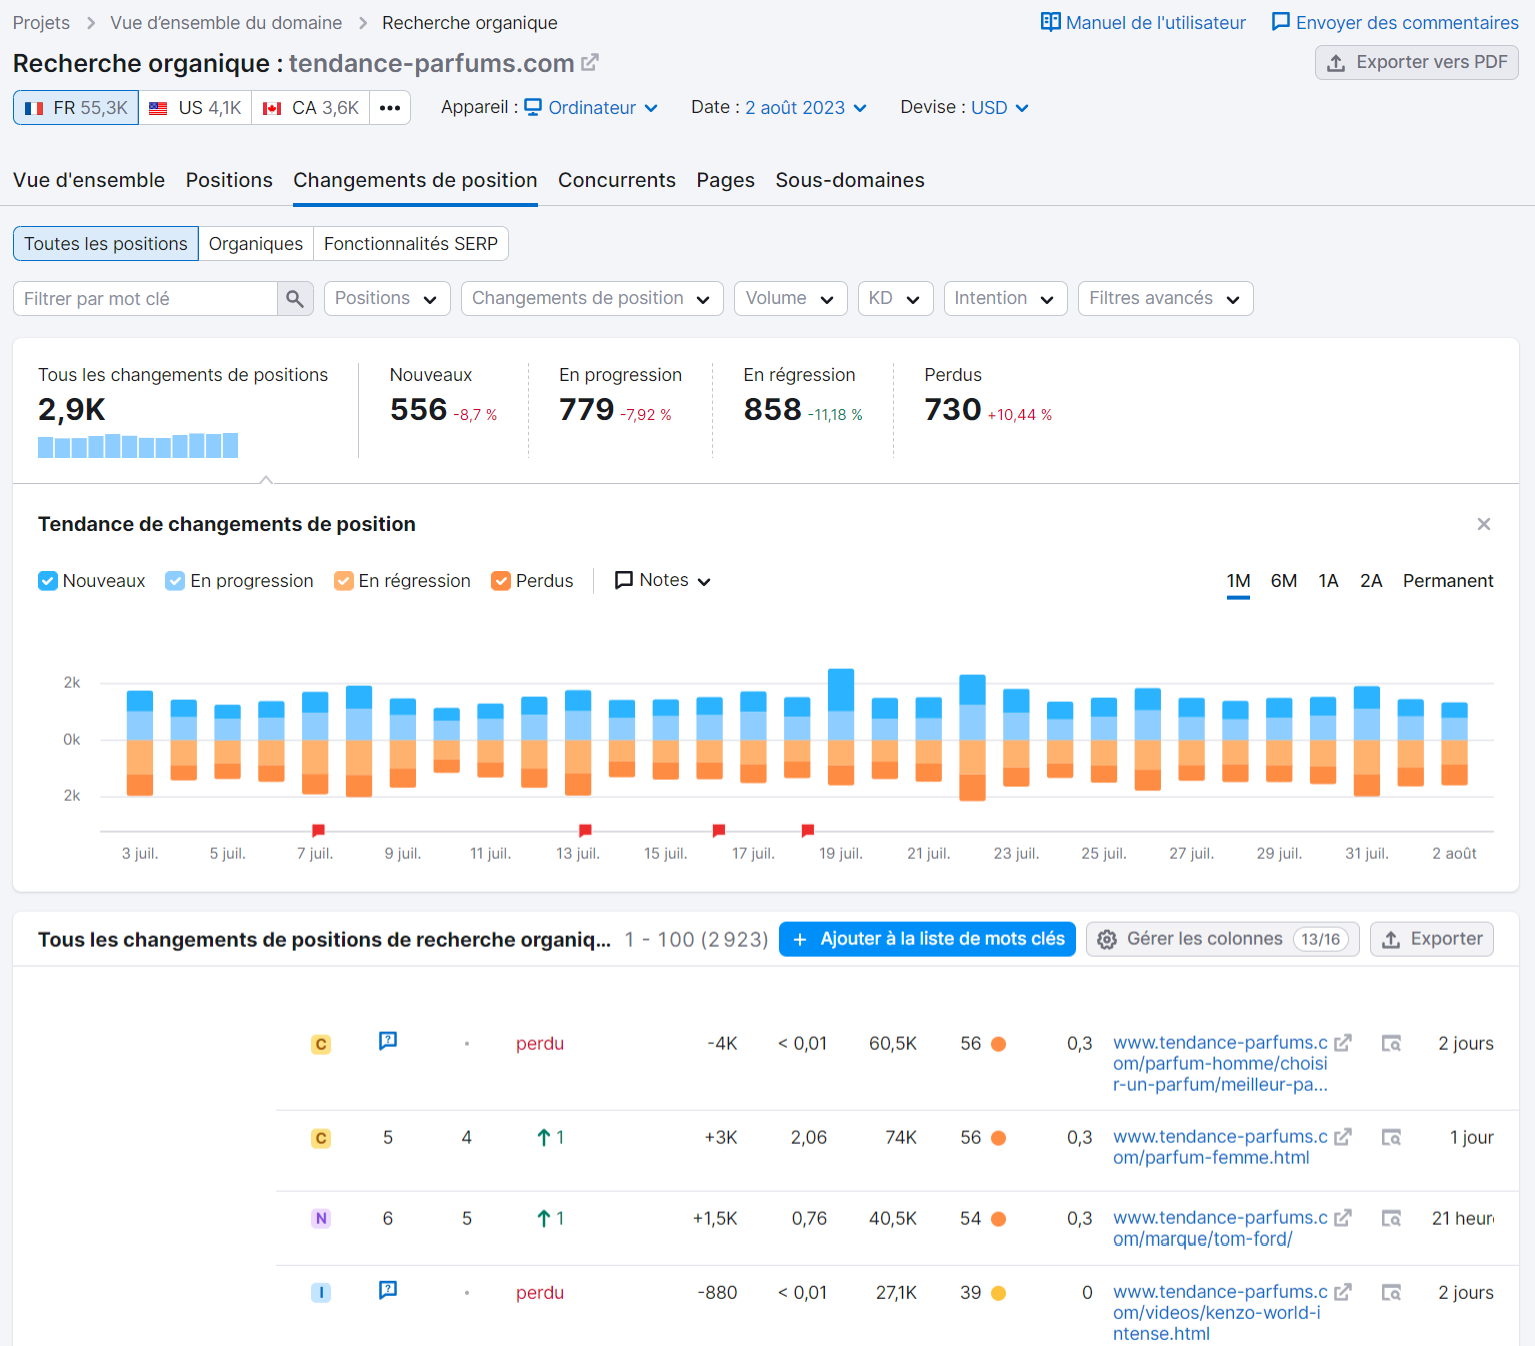Viewport: 1535px width, 1346px height.
Task: Click Exporter vers PDF button
Action: (x=1417, y=62)
